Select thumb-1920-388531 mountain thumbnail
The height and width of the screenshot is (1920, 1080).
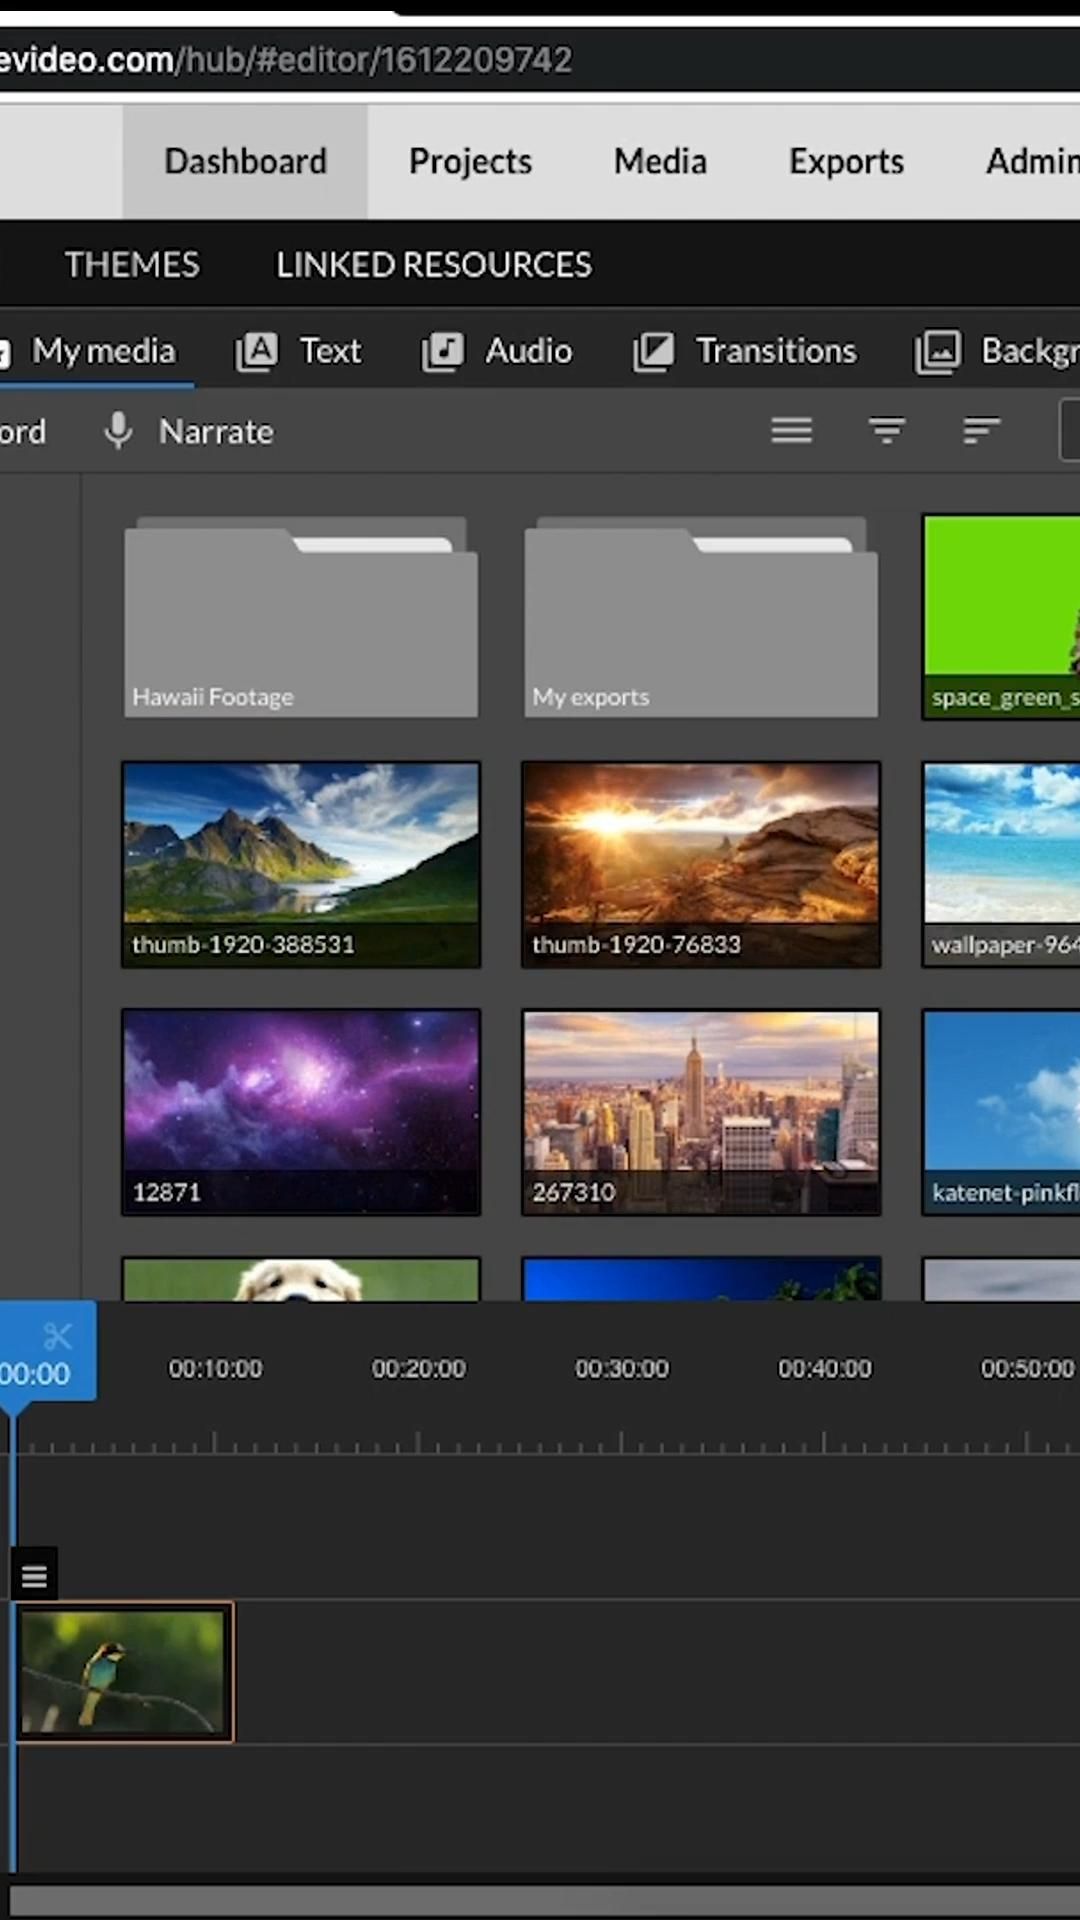pos(301,864)
